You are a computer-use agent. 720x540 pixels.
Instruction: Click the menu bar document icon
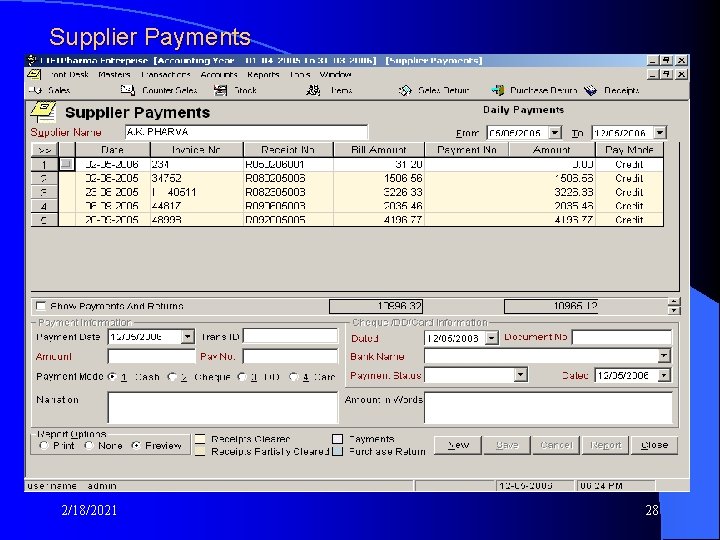click(34, 74)
